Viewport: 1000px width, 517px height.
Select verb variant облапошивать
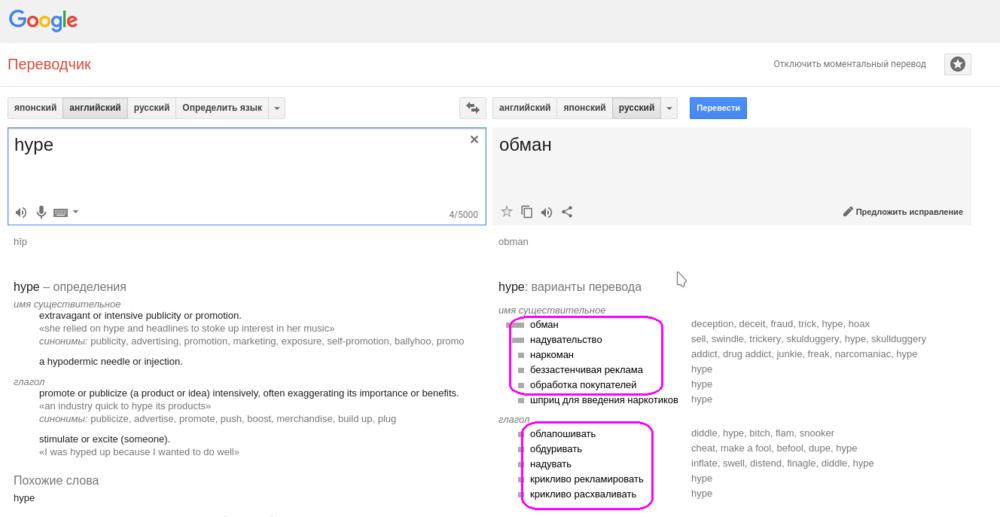pos(562,433)
